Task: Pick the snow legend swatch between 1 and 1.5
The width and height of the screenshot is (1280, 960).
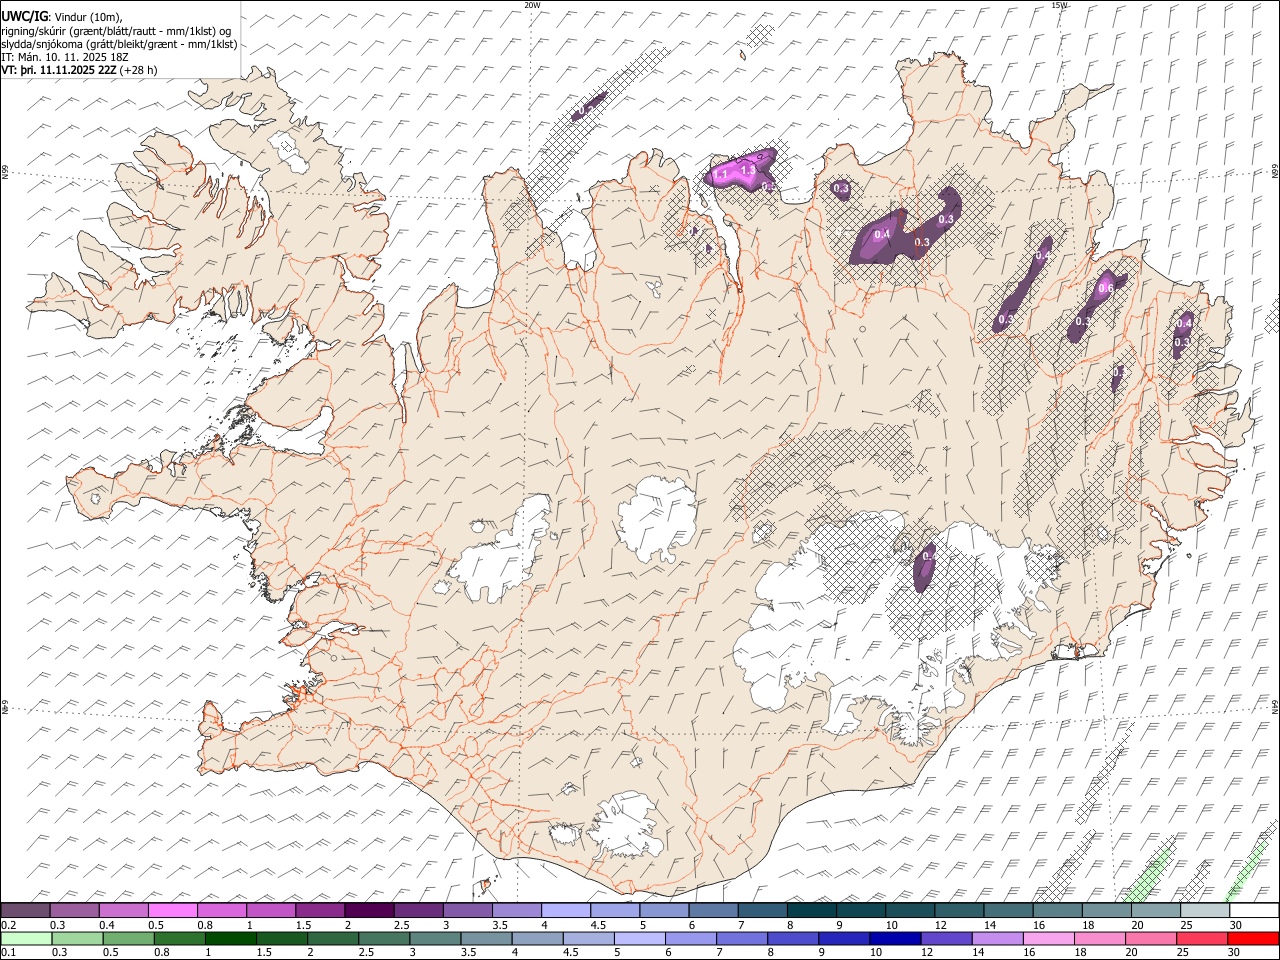Action: (x=271, y=910)
